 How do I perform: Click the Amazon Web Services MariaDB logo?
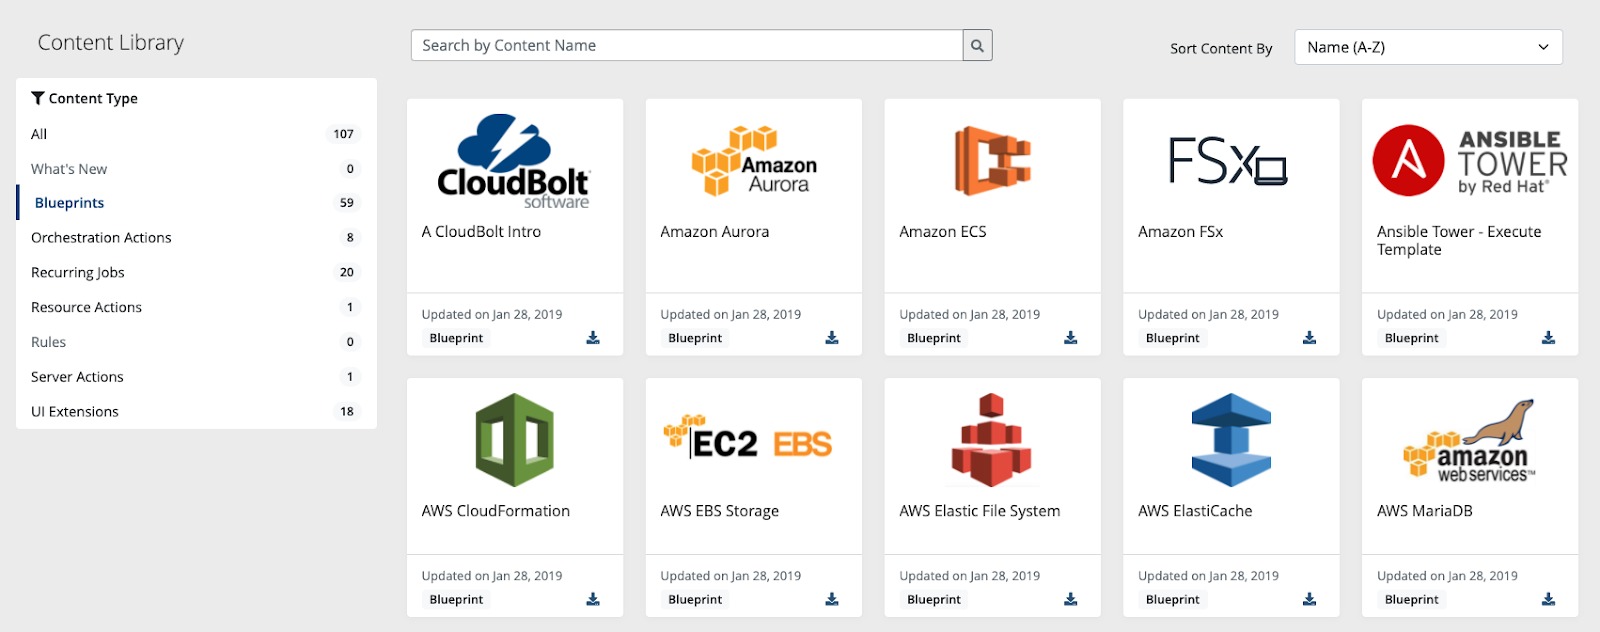[1470, 441]
